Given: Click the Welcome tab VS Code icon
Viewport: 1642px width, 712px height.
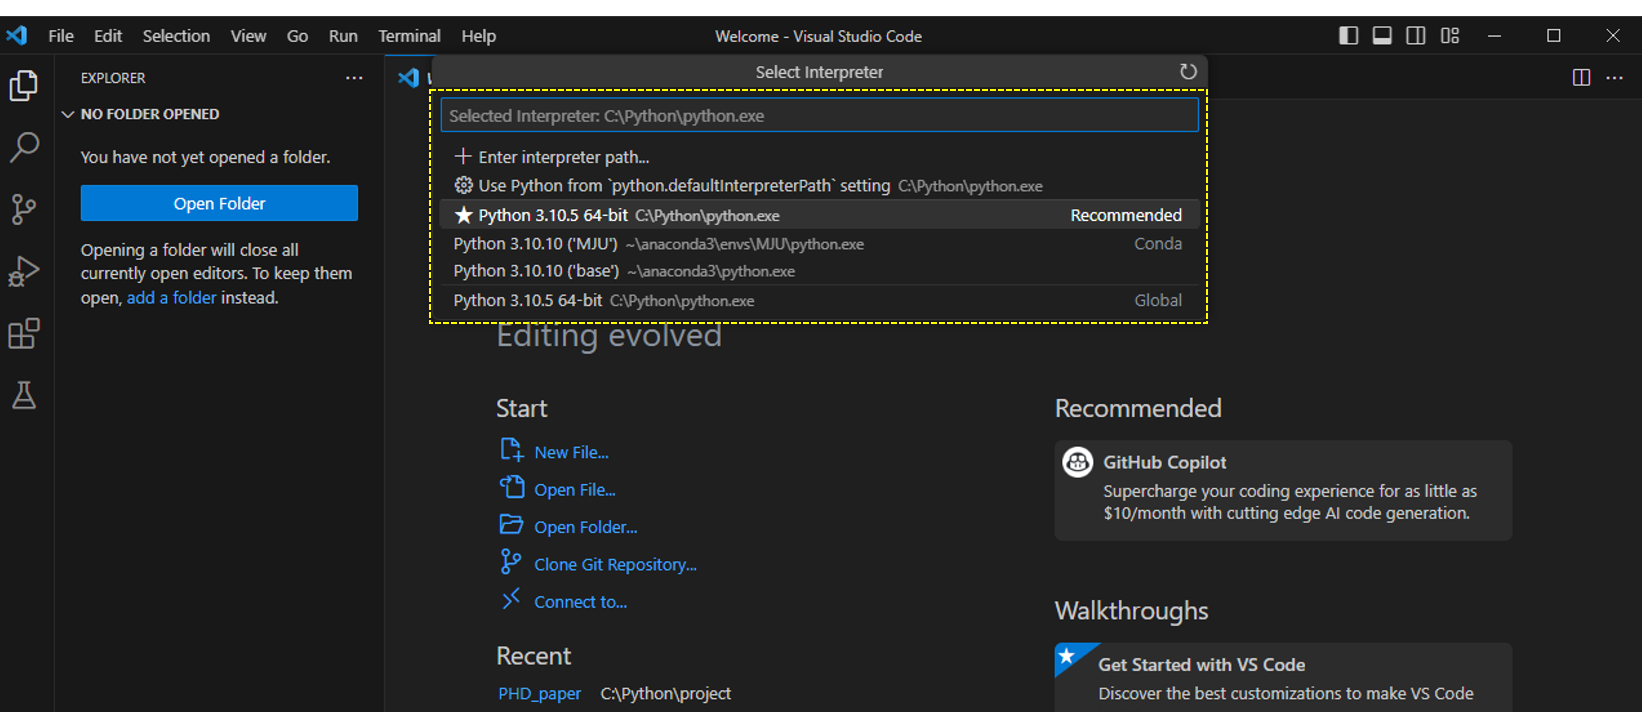Looking at the screenshot, I should pos(408,78).
